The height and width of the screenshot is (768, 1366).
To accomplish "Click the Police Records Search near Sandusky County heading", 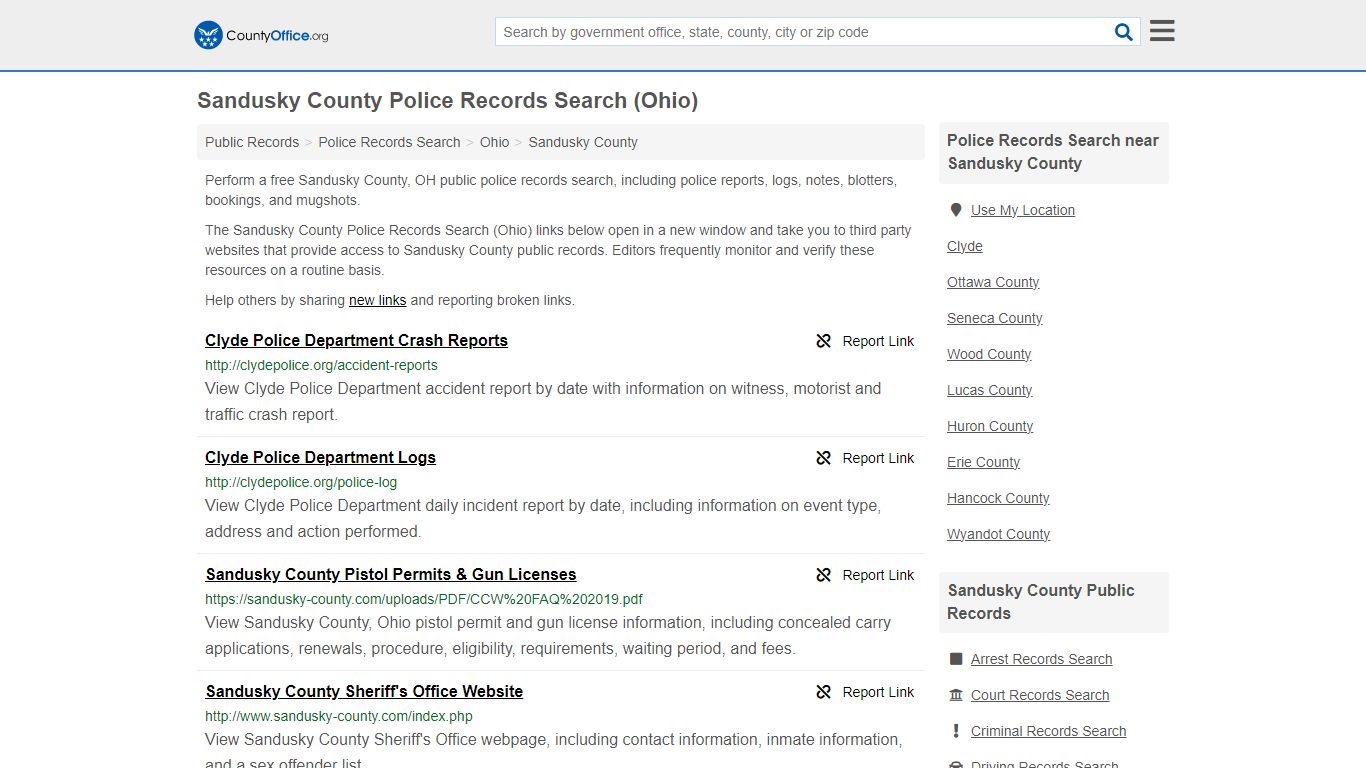I will click(1053, 152).
